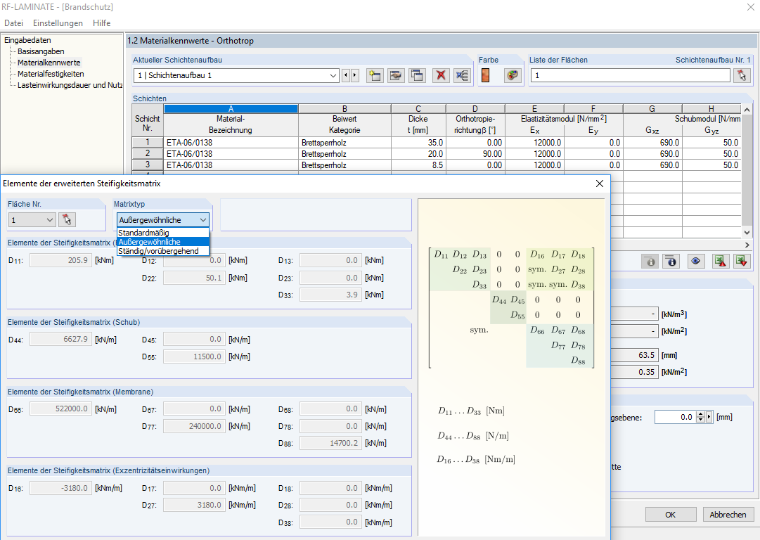Click the copy layer composition icon

pyautogui.click(x=417, y=76)
